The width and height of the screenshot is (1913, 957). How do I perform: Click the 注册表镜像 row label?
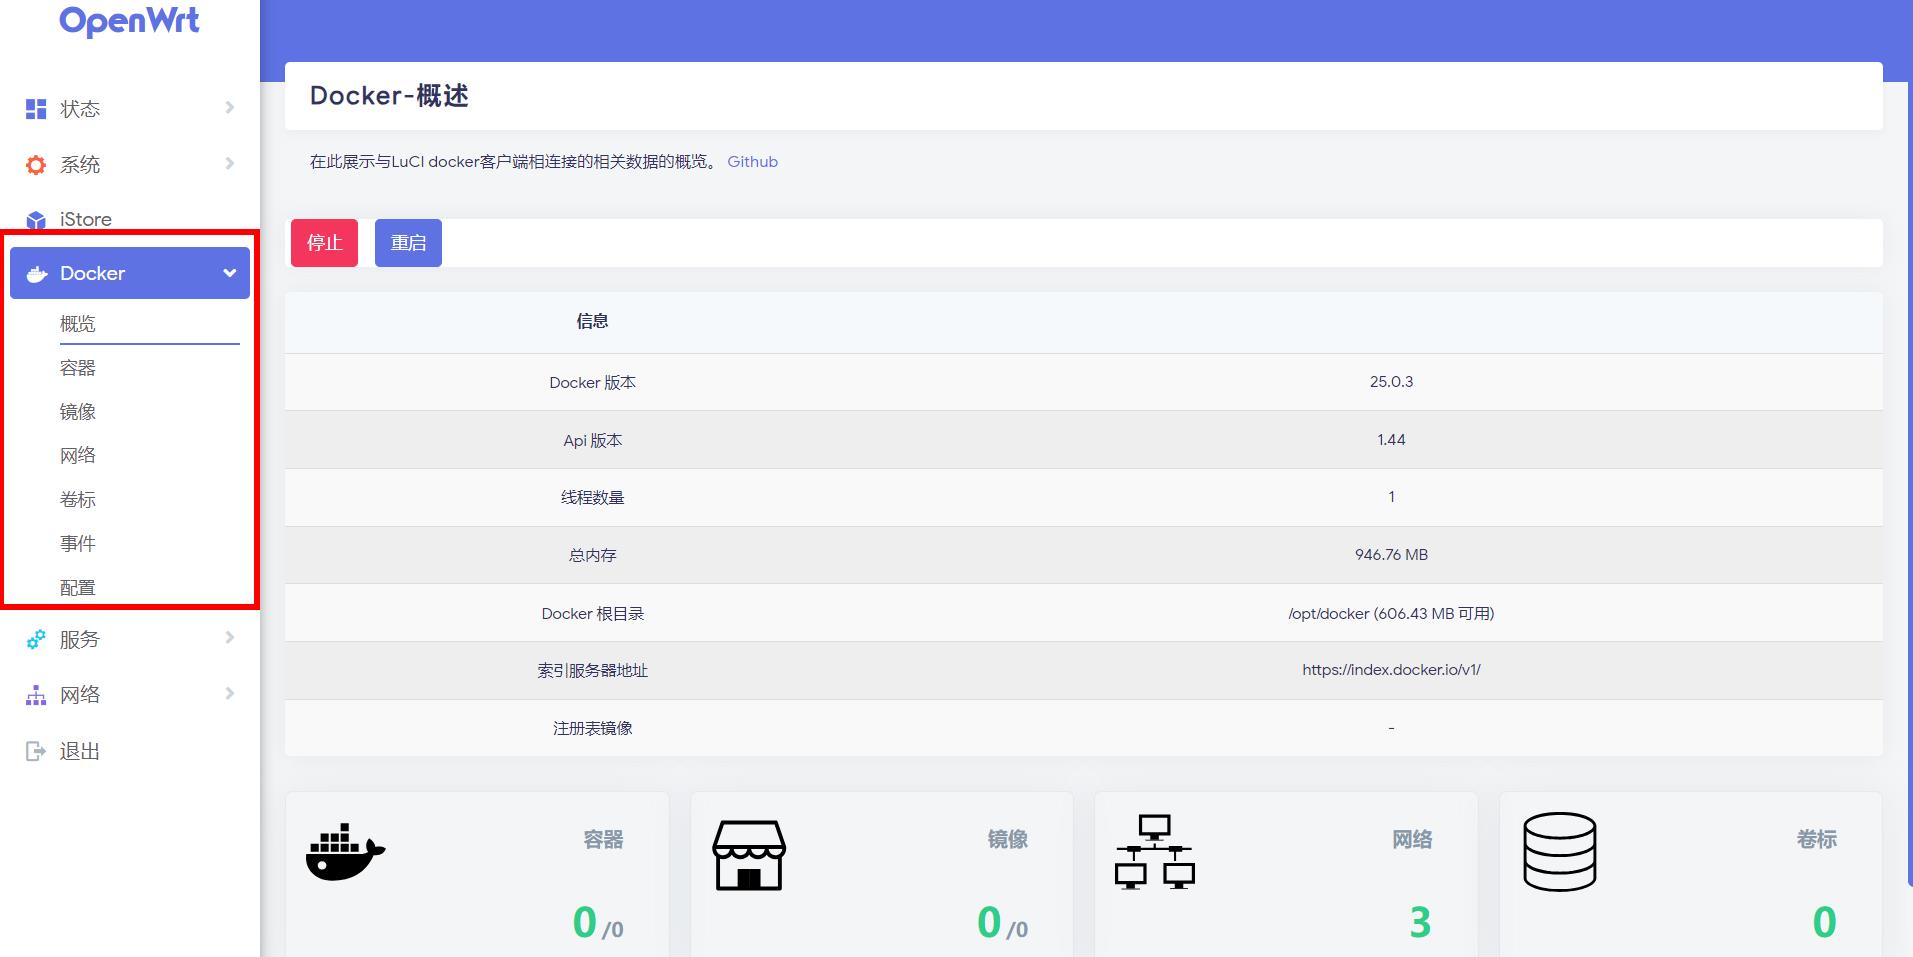point(593,729)
